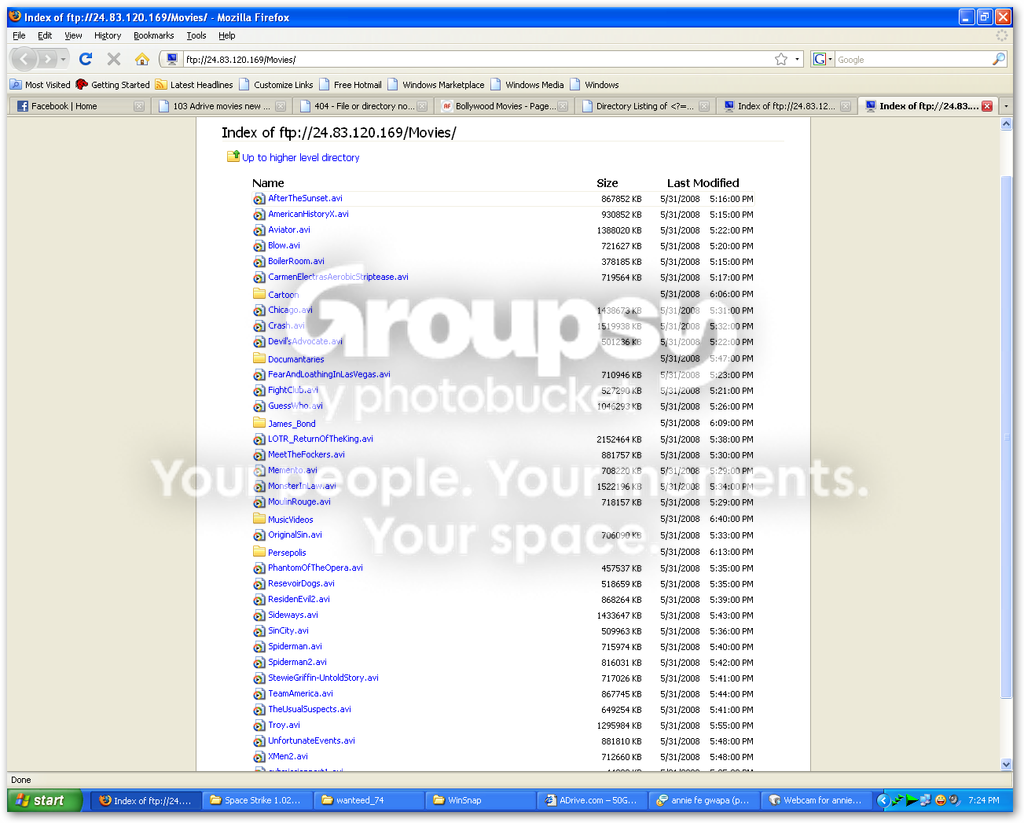The height and width of the screenshot is (823, 1024).
Task: Switch to Webcam for annie taskbar window
Action: click(816, 800)
